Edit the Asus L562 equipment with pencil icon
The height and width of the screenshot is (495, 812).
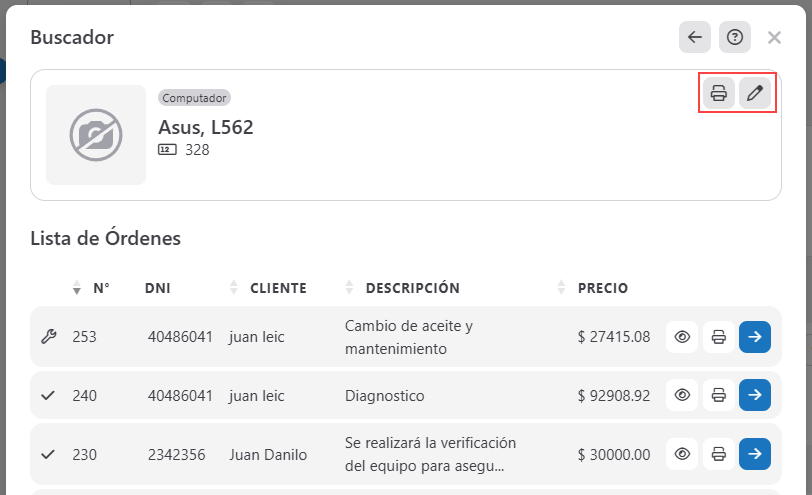756,94
